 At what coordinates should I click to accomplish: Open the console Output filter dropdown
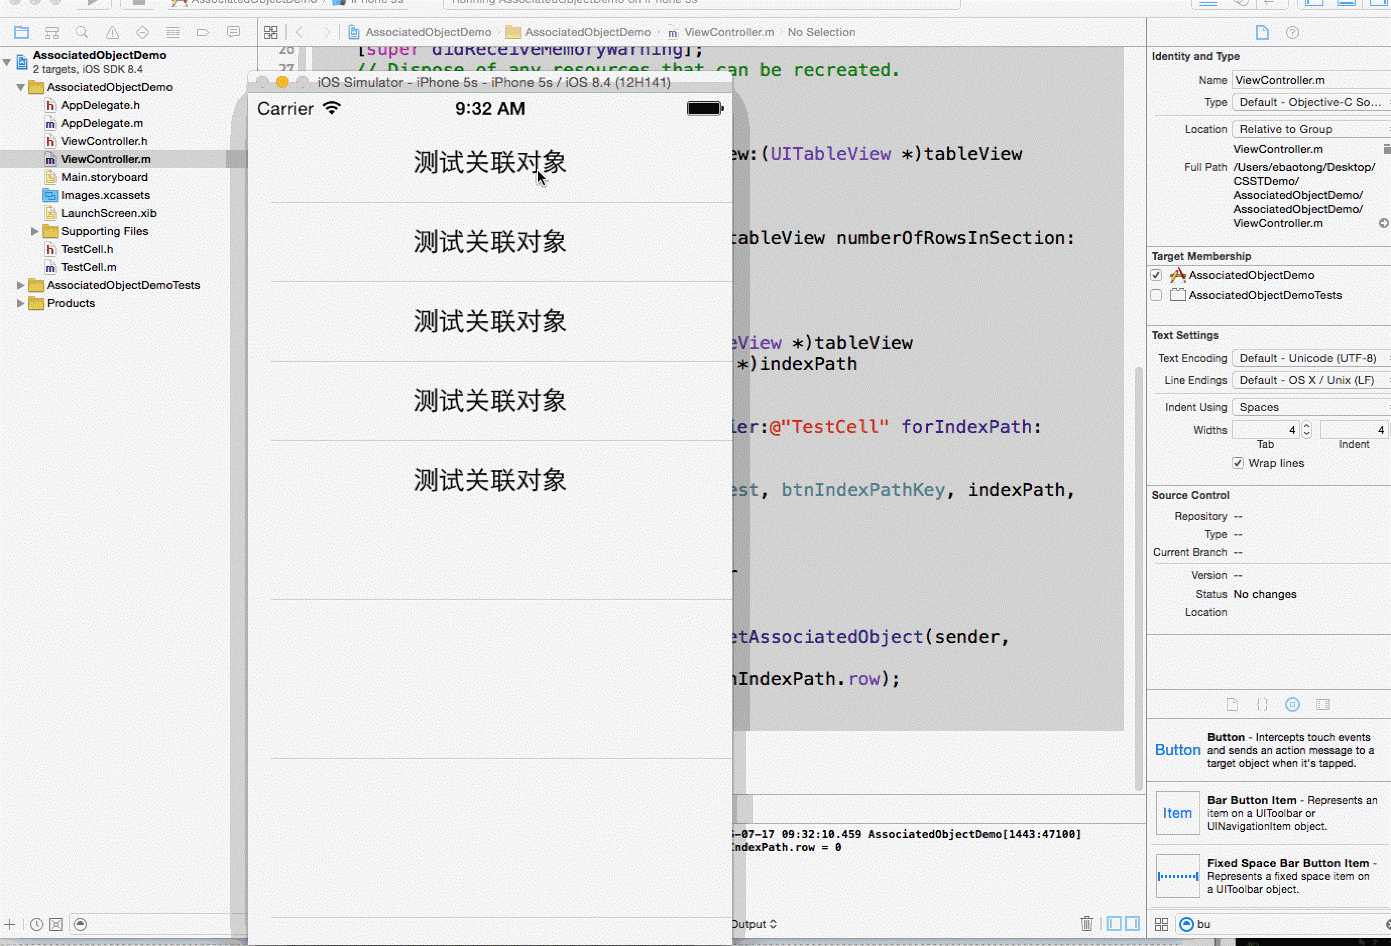pos(755,924)
